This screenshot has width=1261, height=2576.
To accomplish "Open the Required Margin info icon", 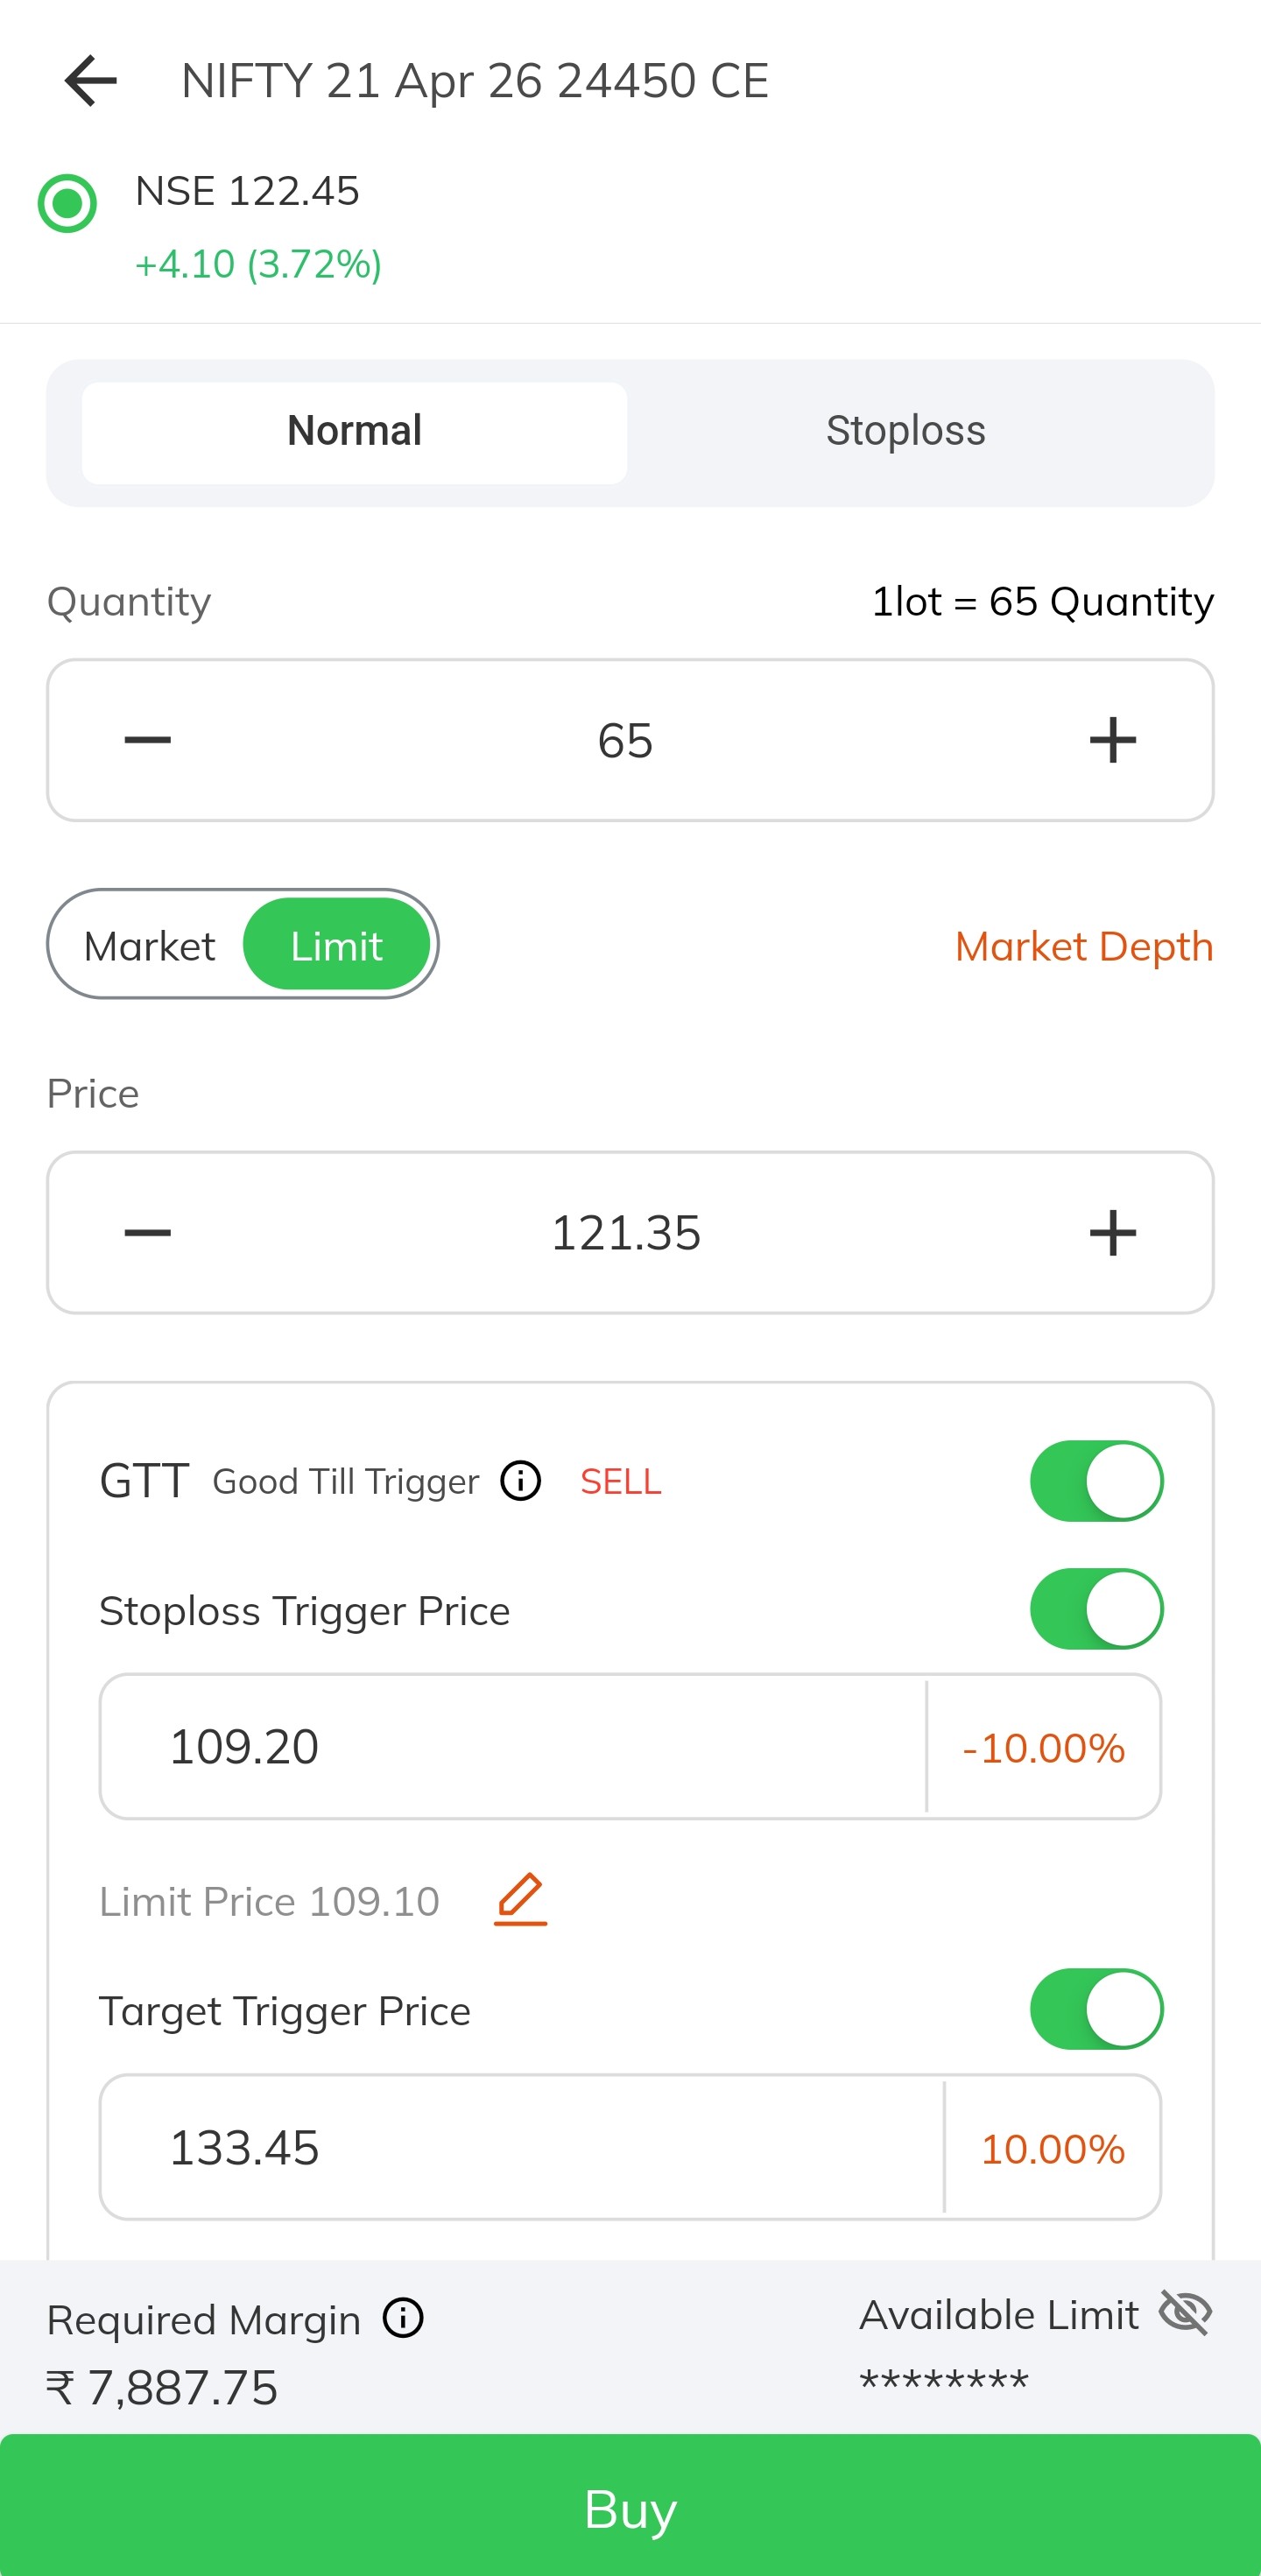I will (x=404, y=2318).
